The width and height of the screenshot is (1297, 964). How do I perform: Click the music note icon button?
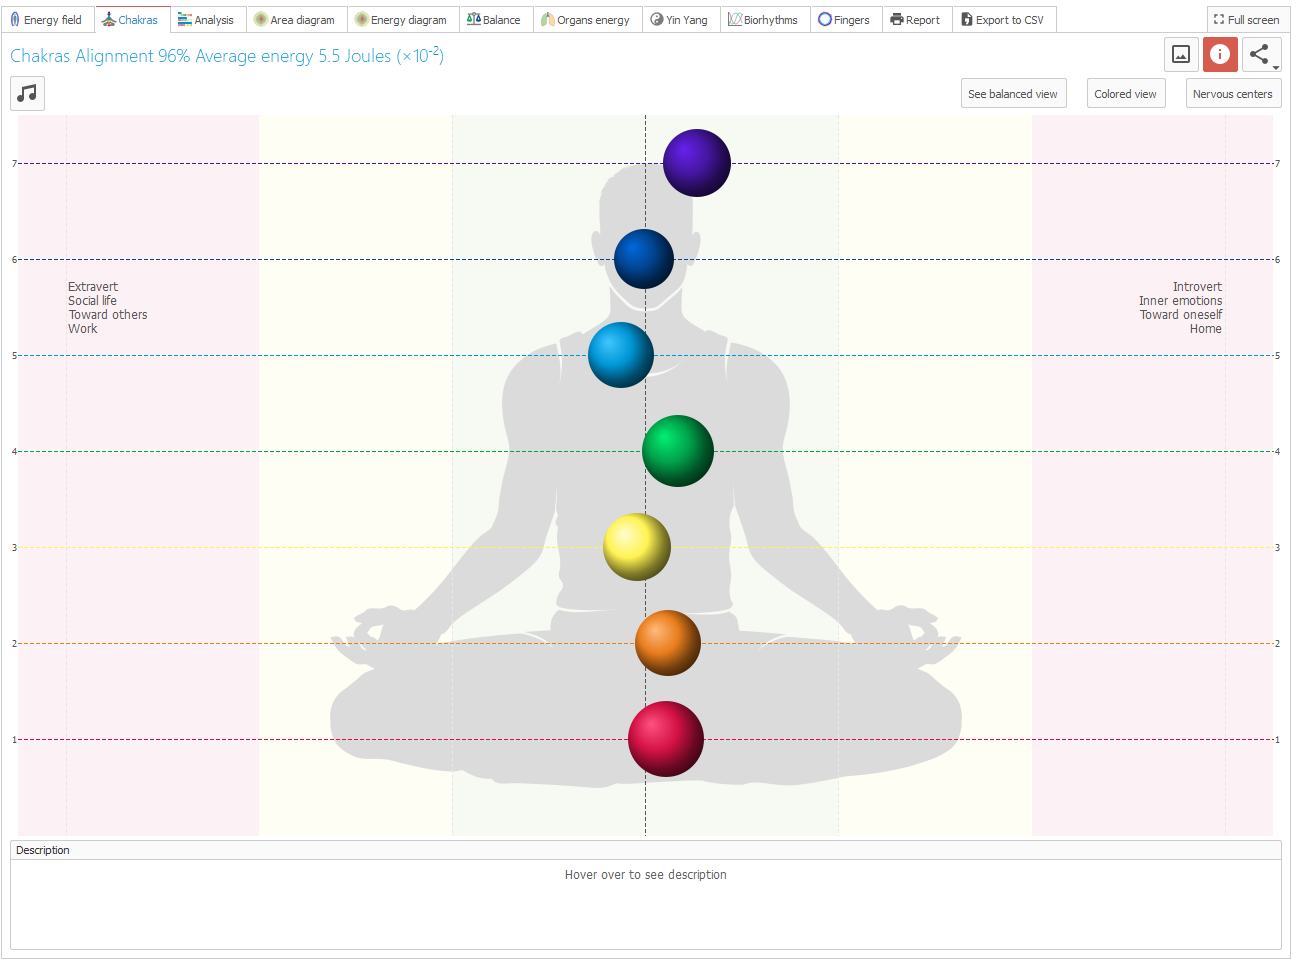click(x=27, y=93)
